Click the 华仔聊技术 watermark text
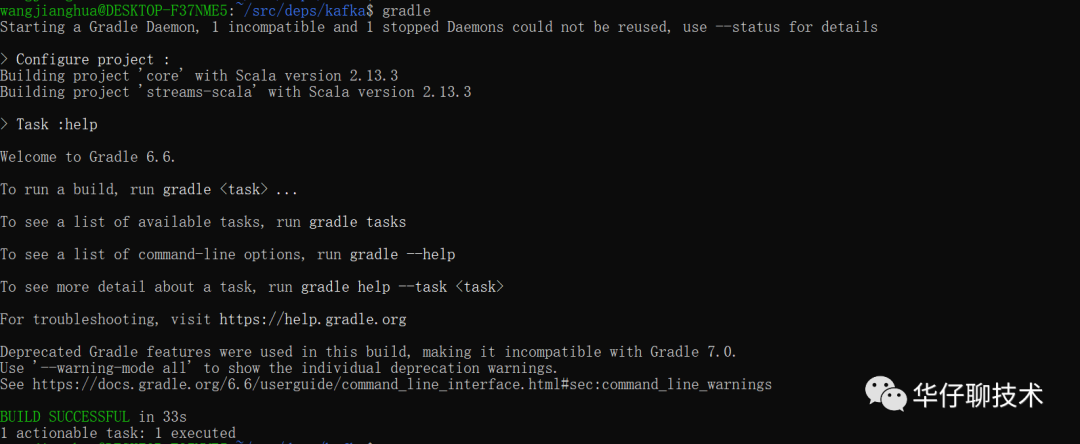 click(977, 395)
